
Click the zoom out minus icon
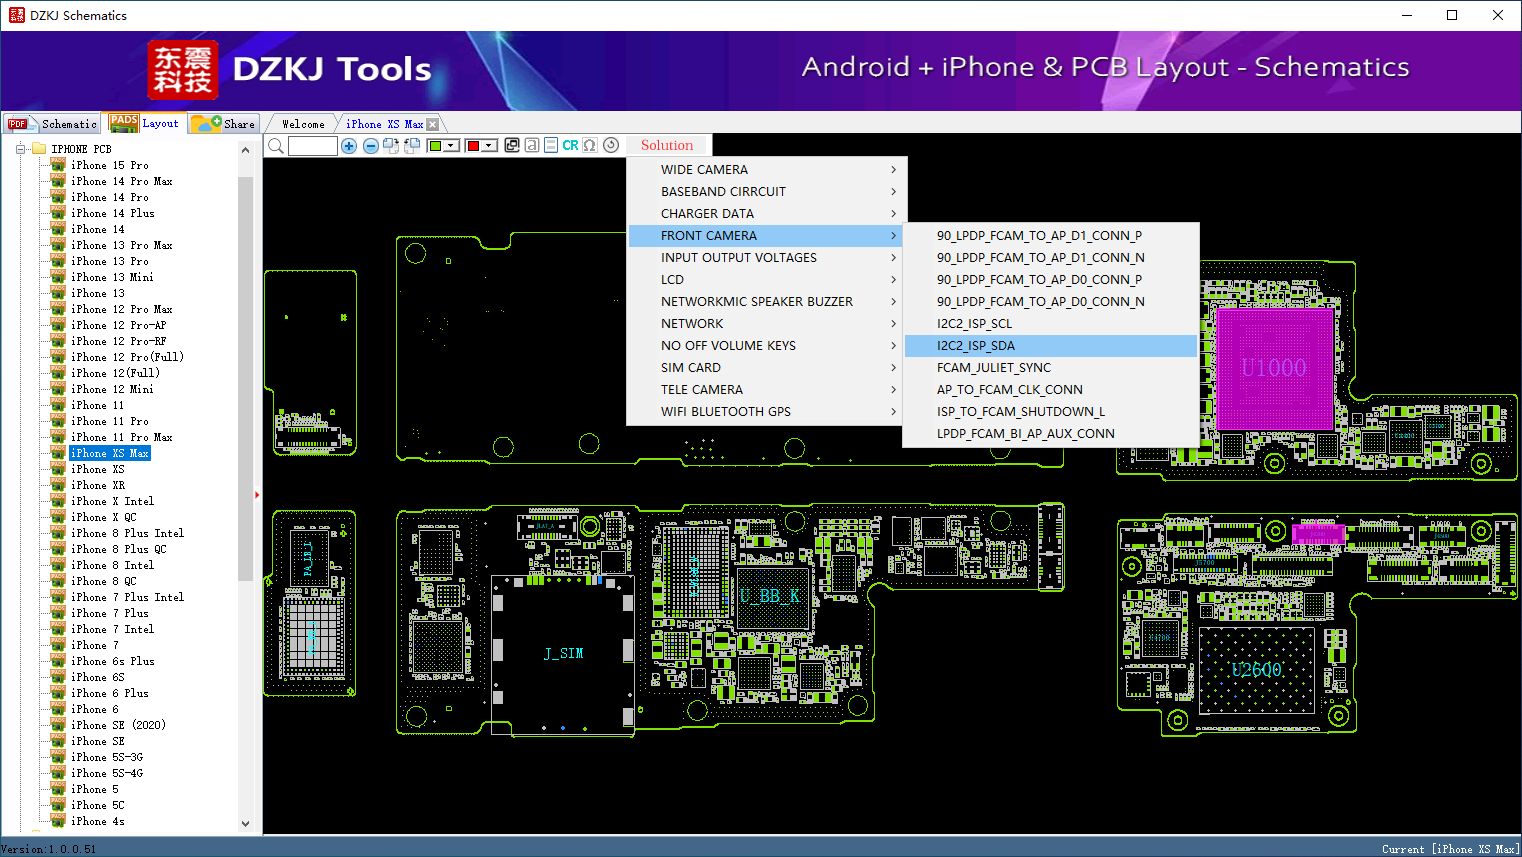coord(371,146)
